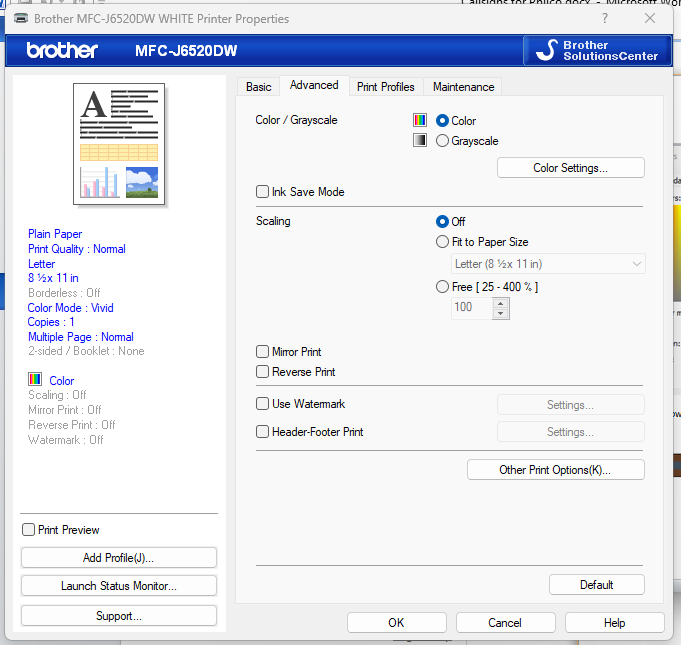Select Free 25-400% scaling option

coord(442,287)
